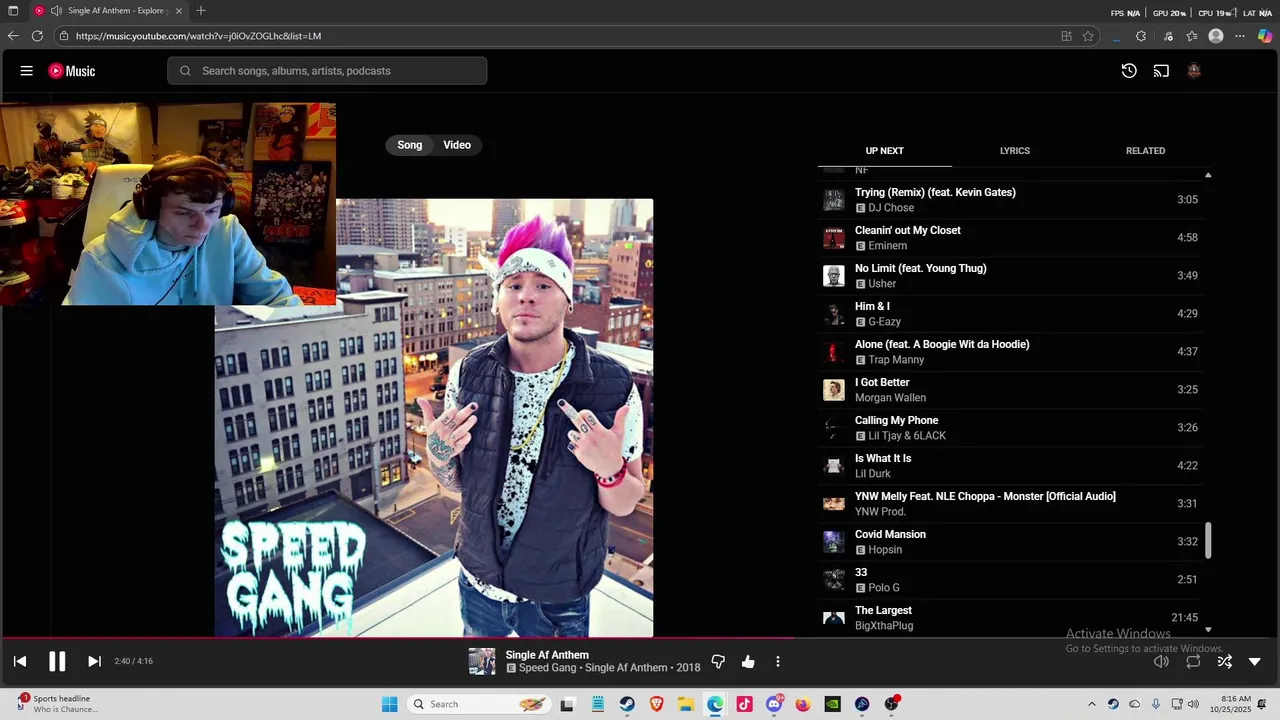This screenshot has width=1280, height=720.
Task: Open the RELATED tab
Action: pos(1146,151)
